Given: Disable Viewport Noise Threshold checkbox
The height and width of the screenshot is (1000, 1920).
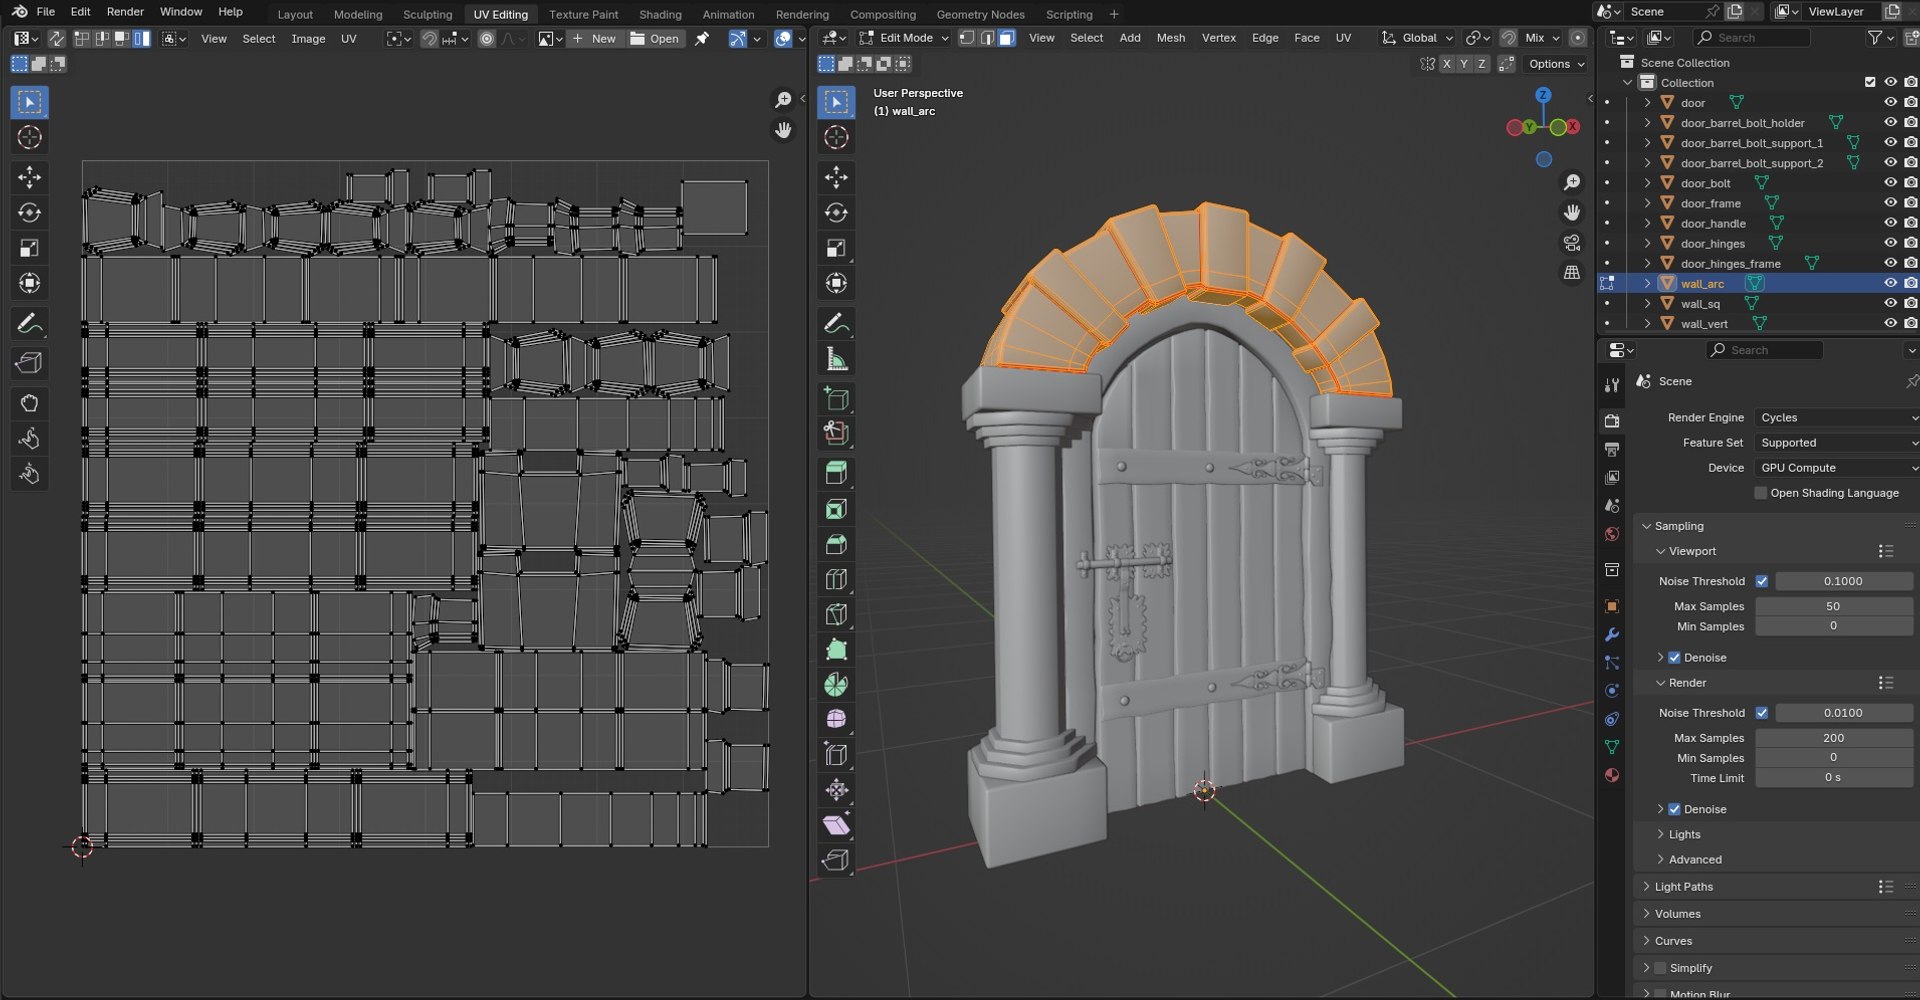Looking at the screenshot, I should (1762, 581).
